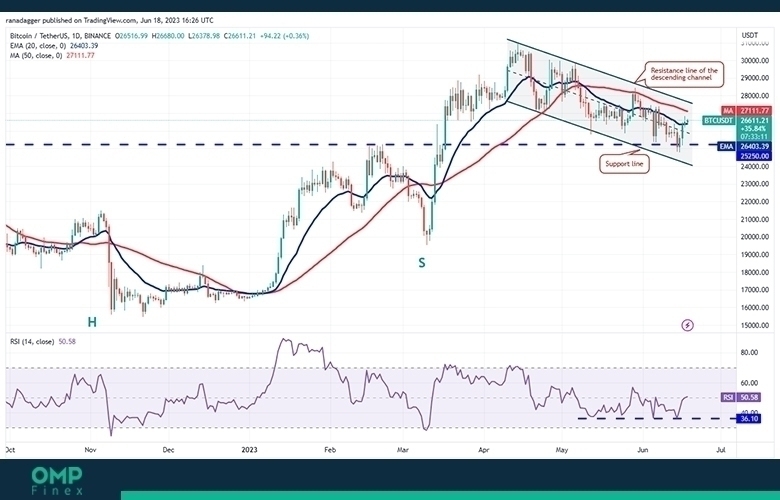Click the Jun label on the time axis
780x500 pixels.
pos(643,450)
